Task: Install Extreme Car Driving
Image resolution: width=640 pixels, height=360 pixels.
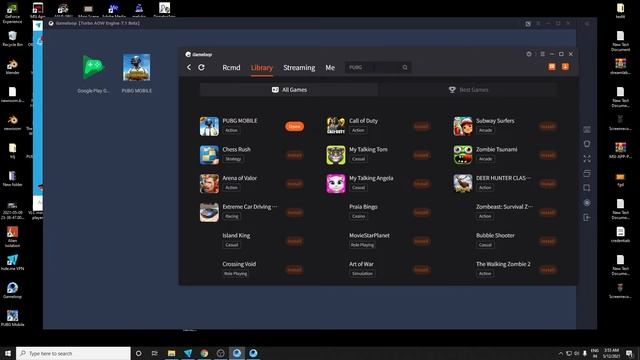Action: coord(294,212)
